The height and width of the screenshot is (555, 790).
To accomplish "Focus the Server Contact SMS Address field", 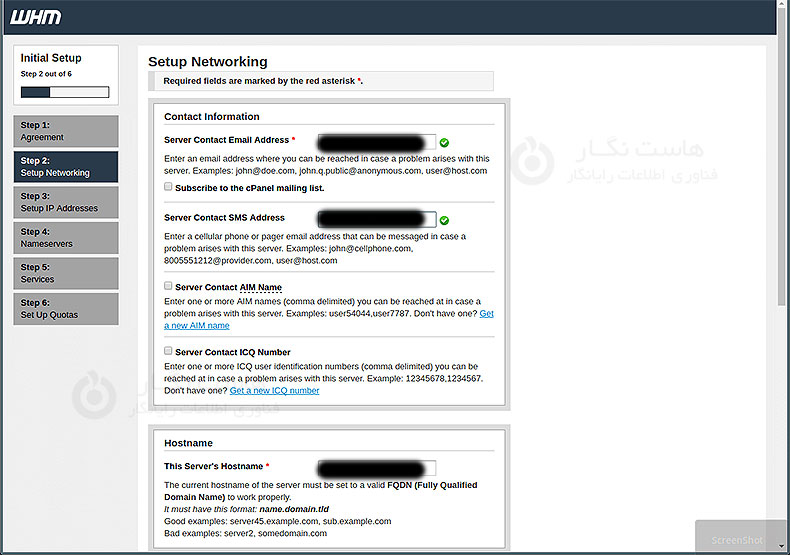I will coord(376,219).
